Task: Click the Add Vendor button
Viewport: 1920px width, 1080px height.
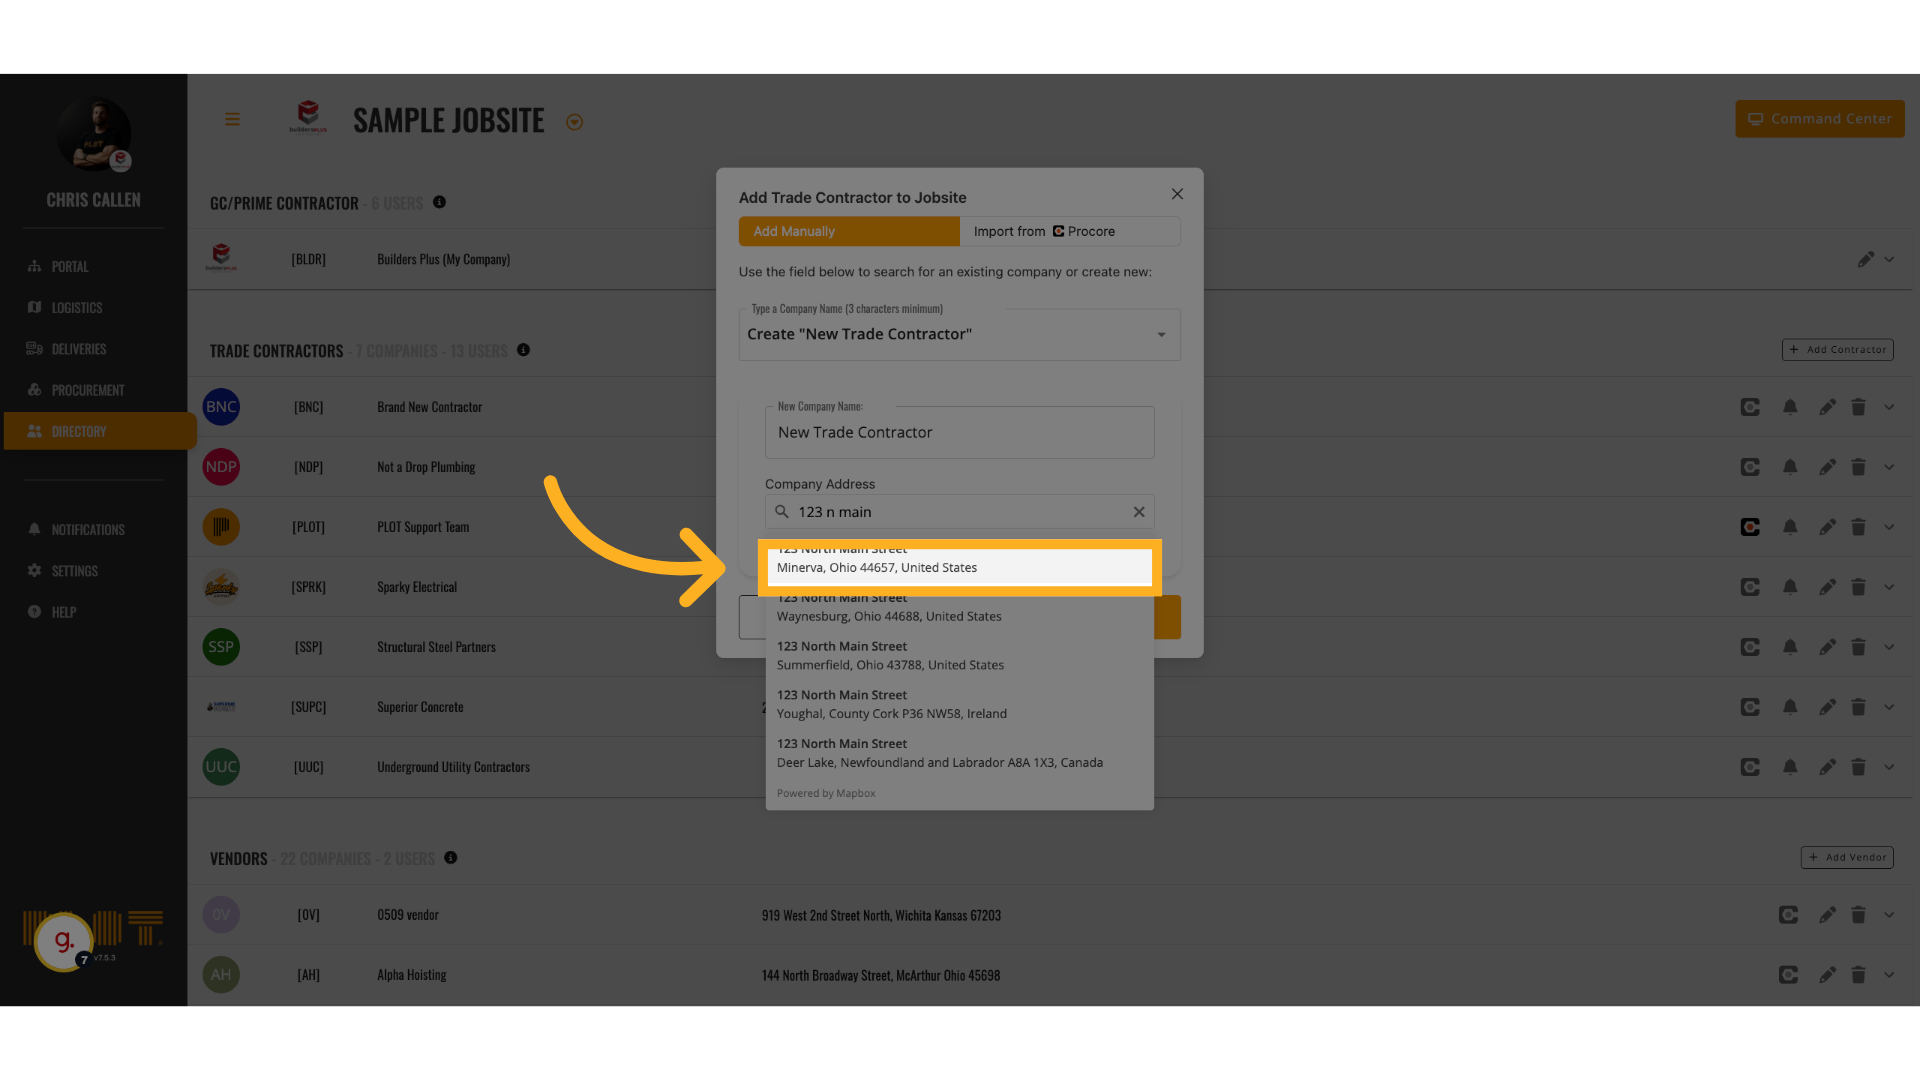Action: point(1846,857)
